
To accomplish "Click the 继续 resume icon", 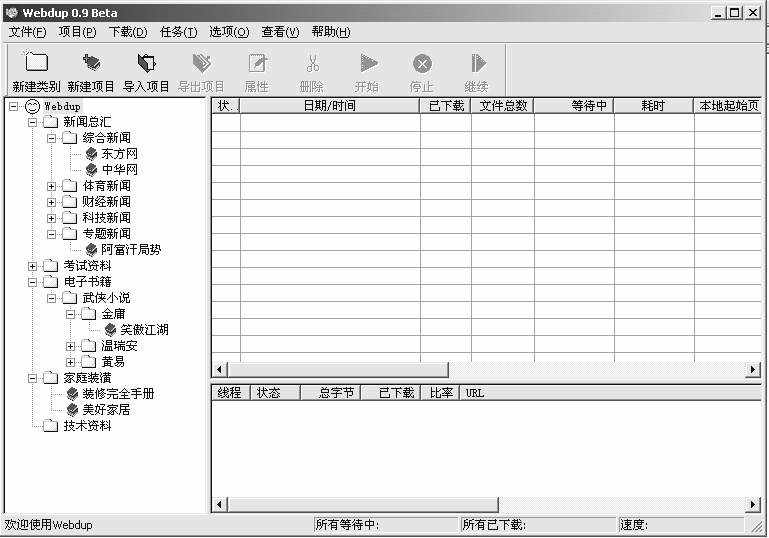I will tap(478, 63).
